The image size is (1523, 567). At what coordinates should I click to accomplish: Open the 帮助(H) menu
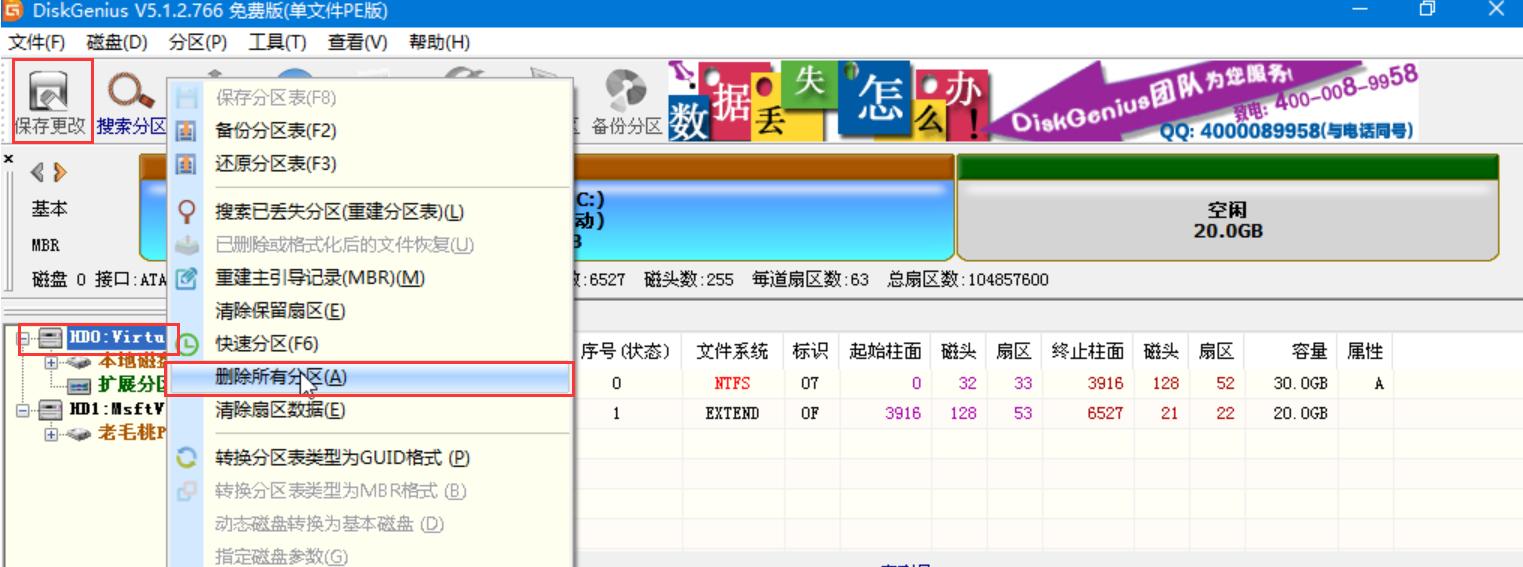click(x=439, y=43)
